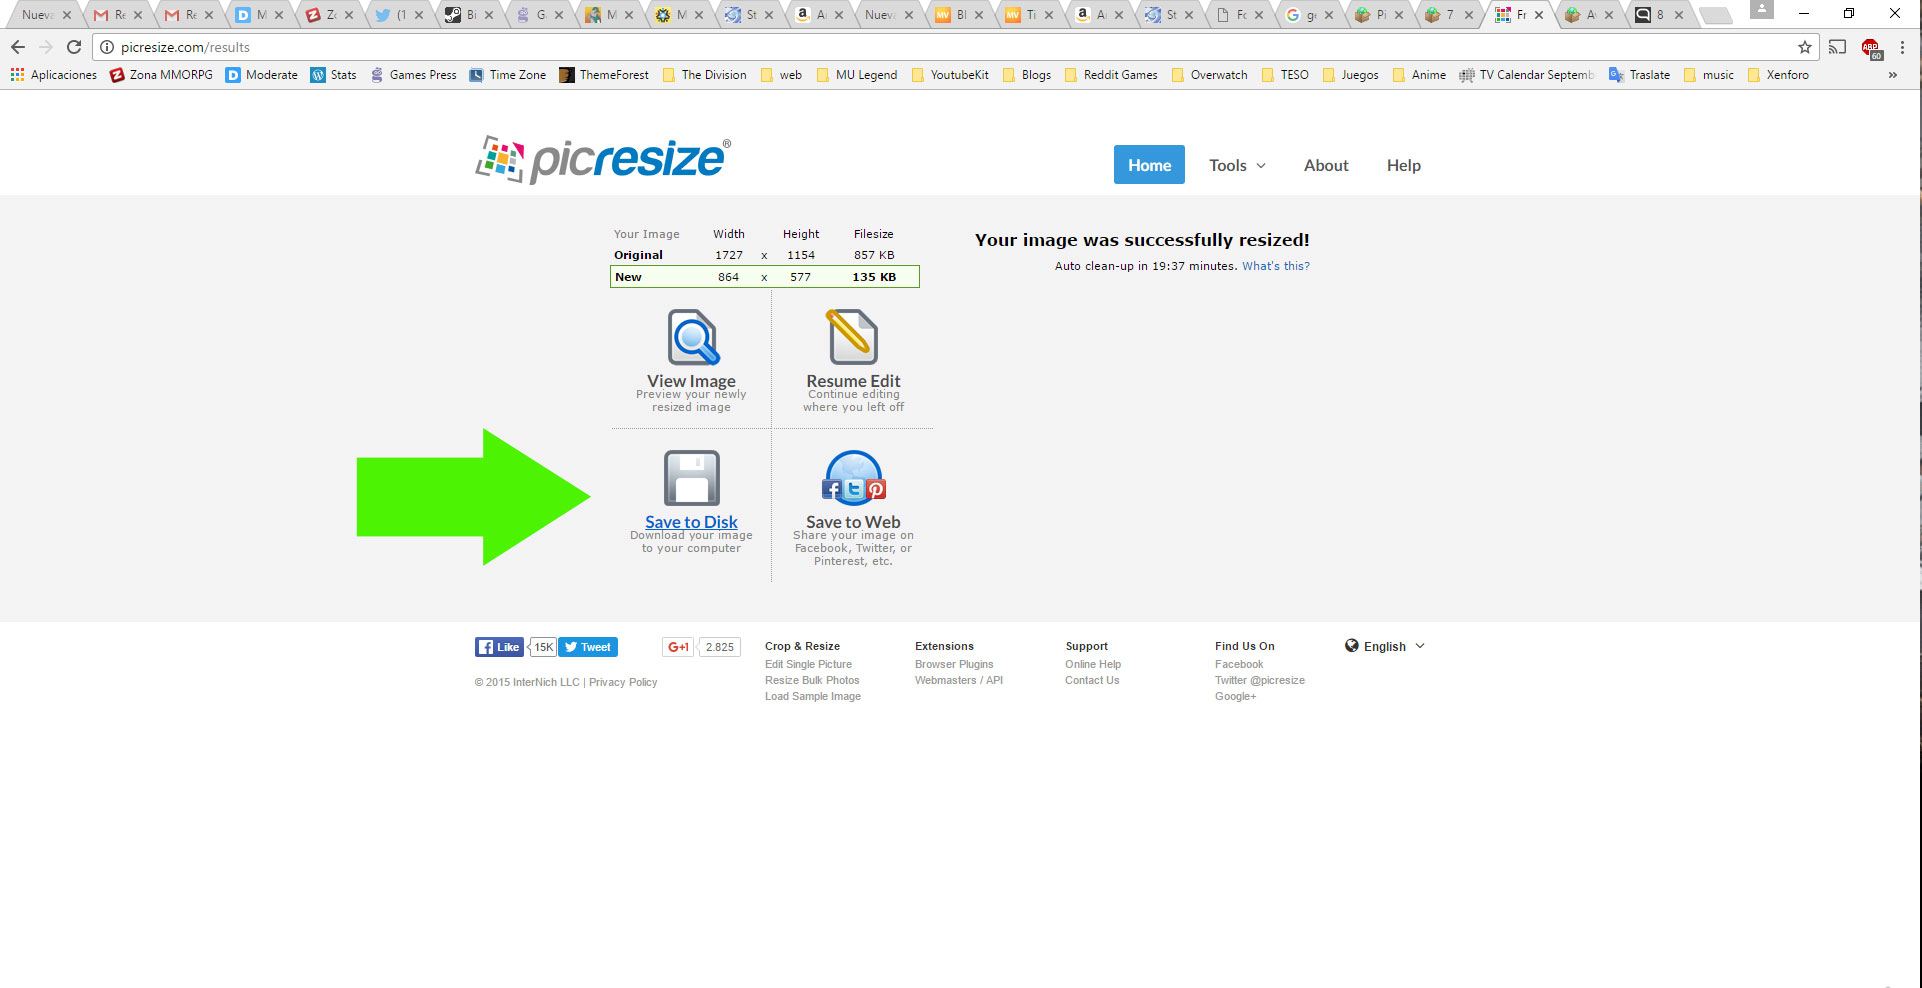Click the G+1 button
The image size is (1922, 988).
(x=678, y=647)
